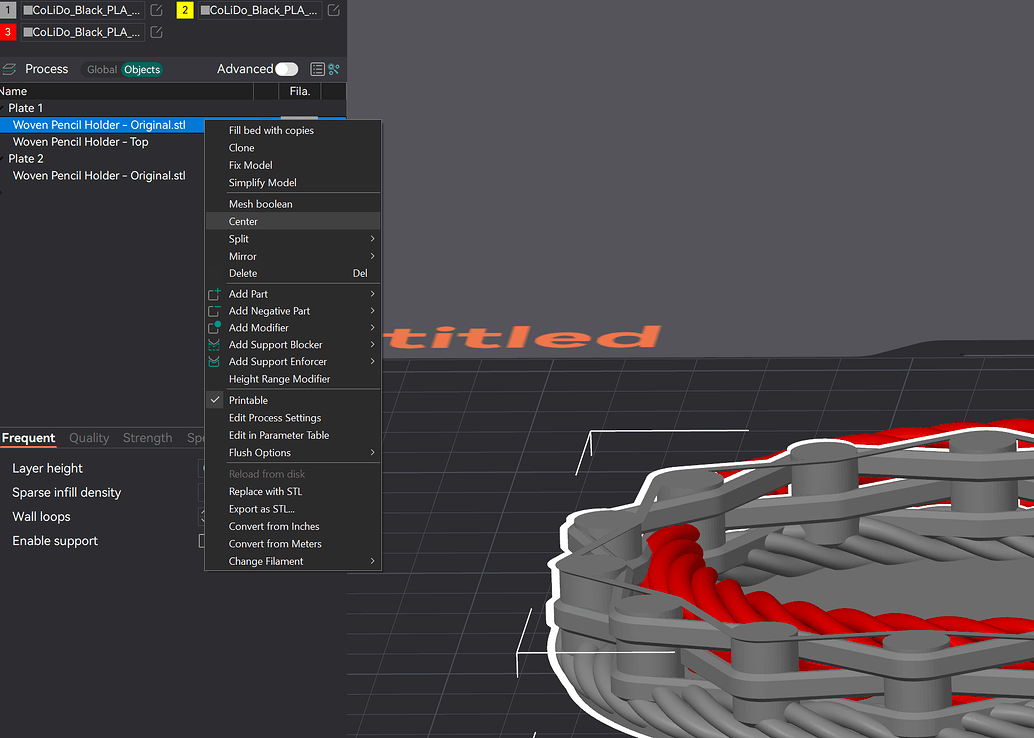Expand the Add Modifier submenu
The width and height of the screenshot is (1034, 738).
click(293, 327)
